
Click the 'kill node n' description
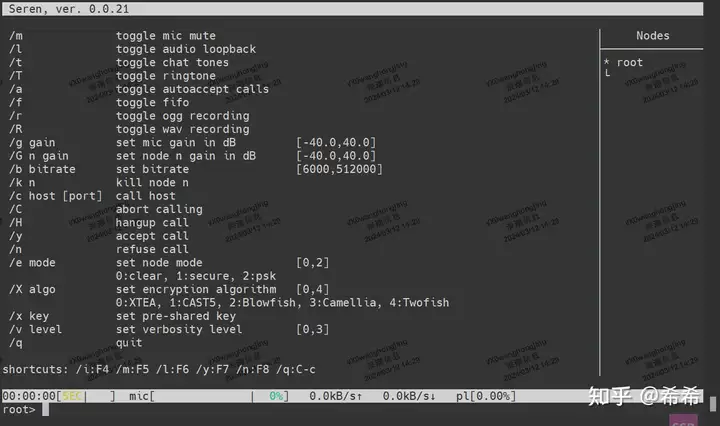[x=152, y=183]
